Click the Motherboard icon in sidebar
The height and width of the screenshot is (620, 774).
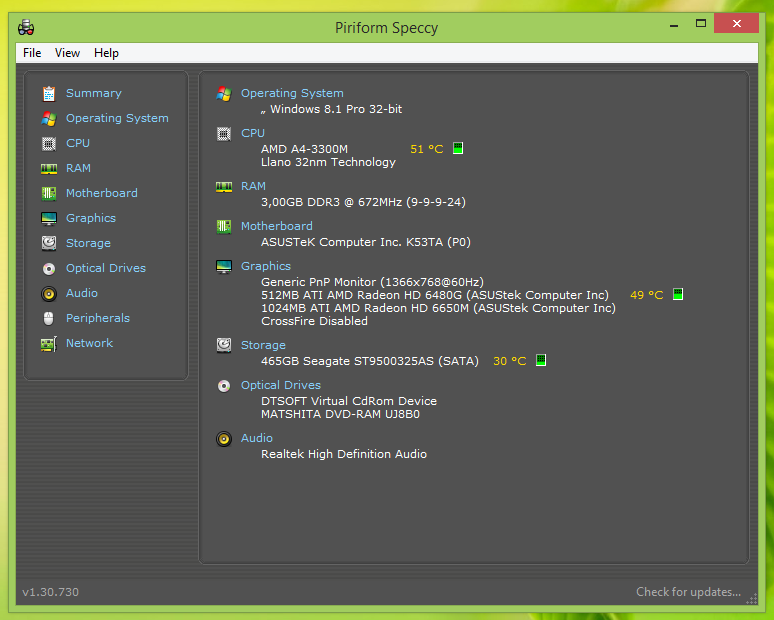(49, 194)
